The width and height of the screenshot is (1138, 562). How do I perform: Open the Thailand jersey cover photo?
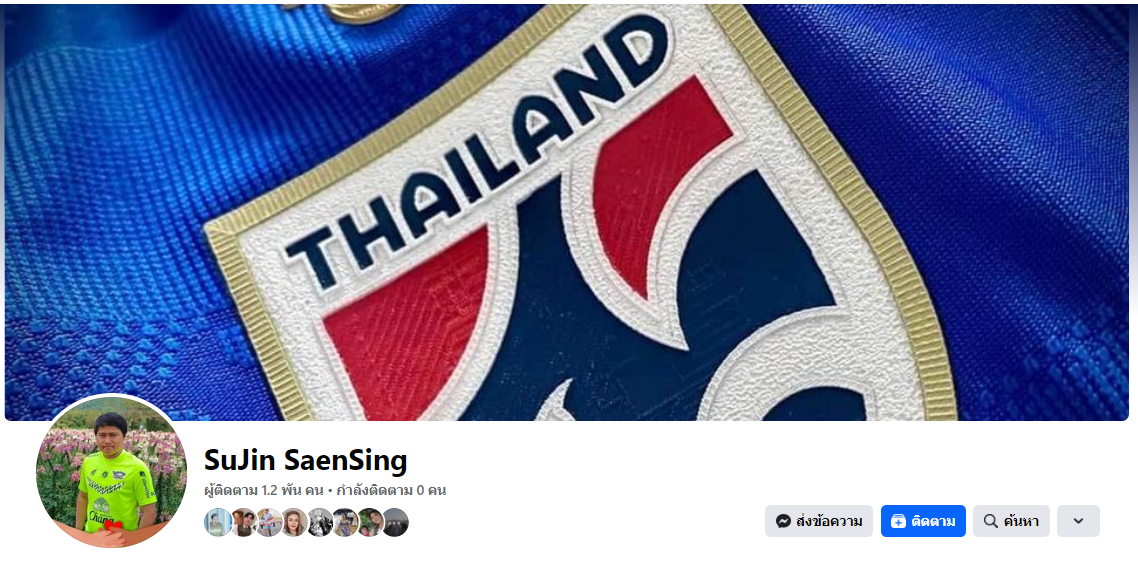(567, 212)
